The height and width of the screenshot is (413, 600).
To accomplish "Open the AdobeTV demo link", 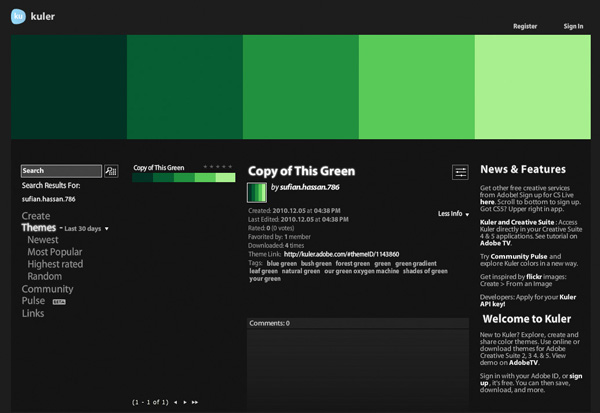I will (x=523, y=362).
